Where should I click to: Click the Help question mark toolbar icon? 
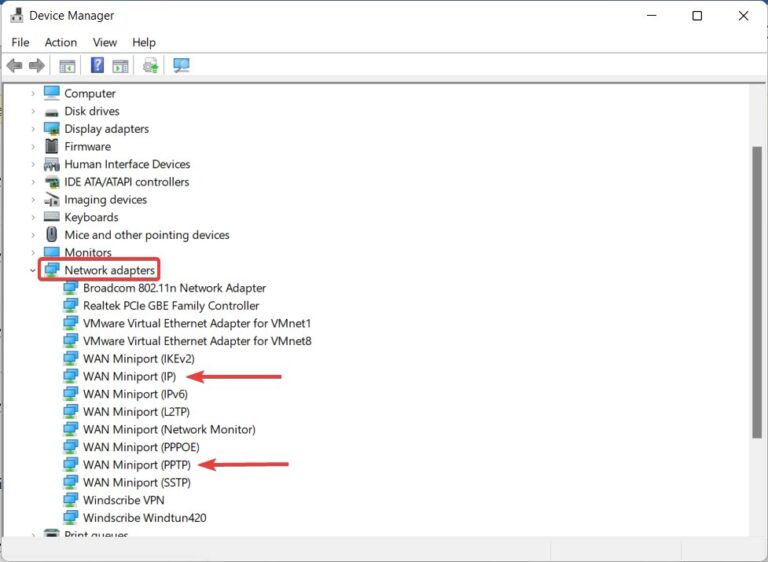point(97,65)
